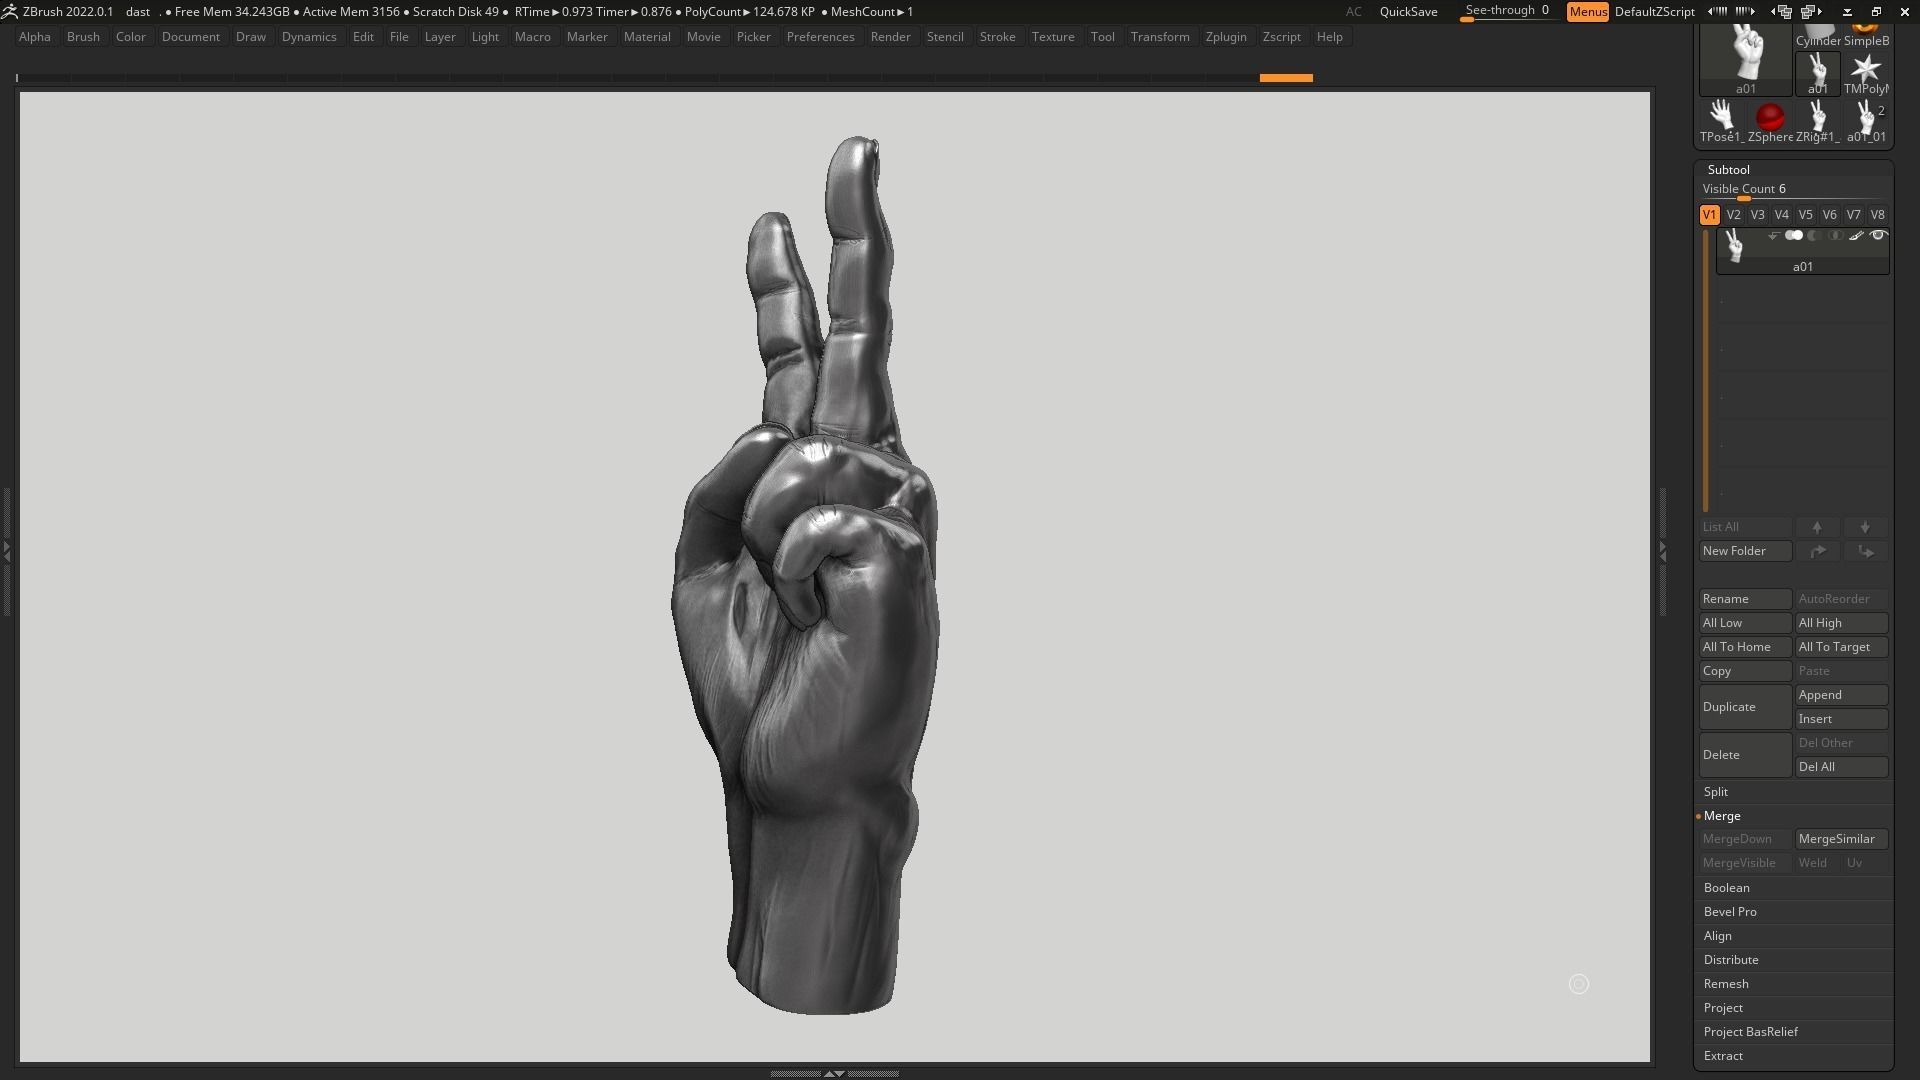Set a01 subtool to intersection boolean mode
Screen dimensions: 1920x1080
tap(1835, 235)
